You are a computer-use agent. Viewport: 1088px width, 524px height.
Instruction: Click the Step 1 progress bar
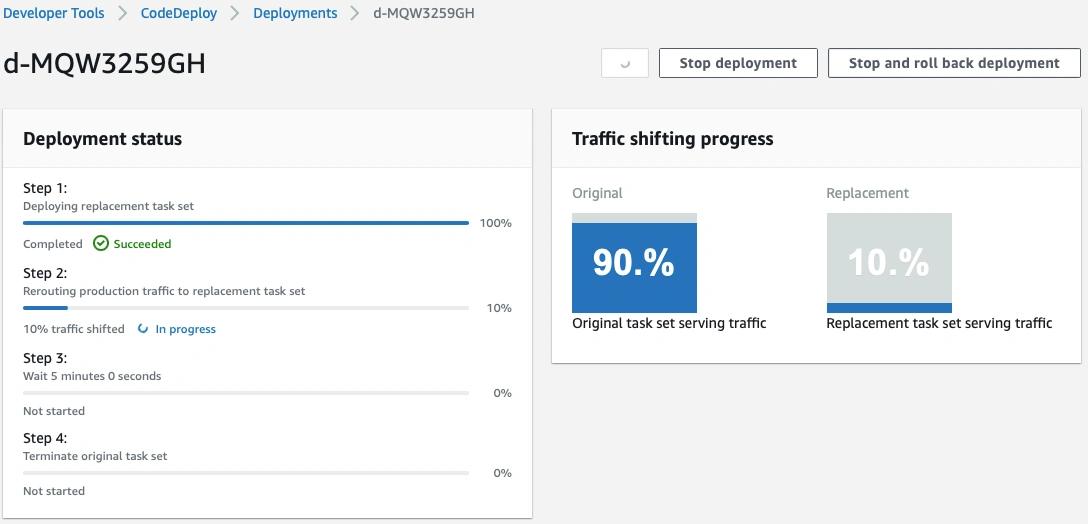click(246, 223)
